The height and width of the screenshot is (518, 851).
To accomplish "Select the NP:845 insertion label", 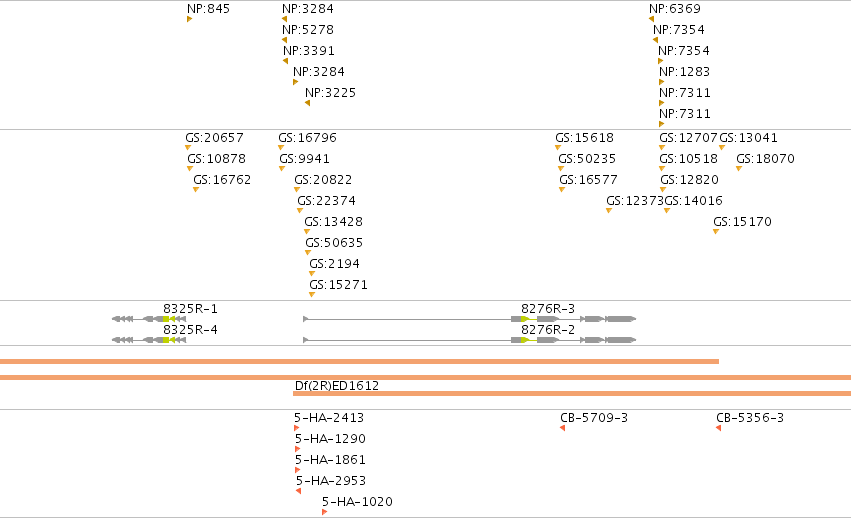I will tap(208, 9).
